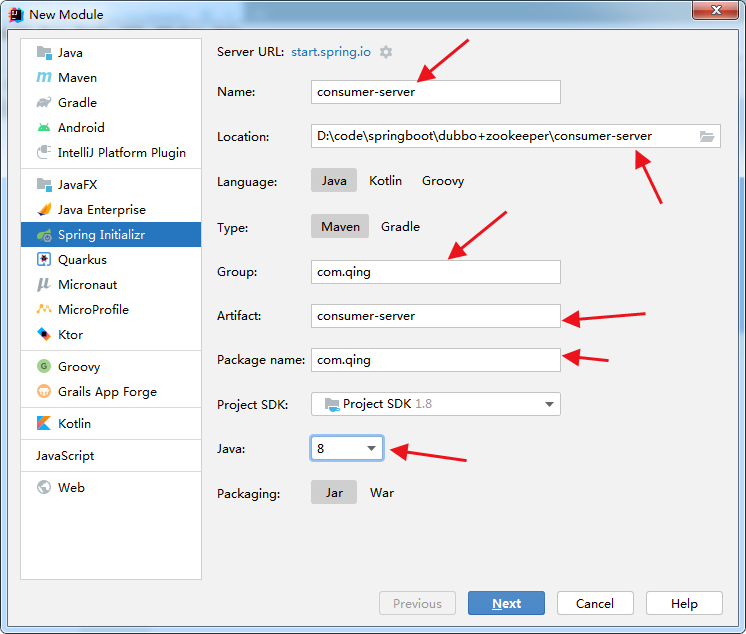
Task: Select Quarkus module type
Action: point(111,259)
